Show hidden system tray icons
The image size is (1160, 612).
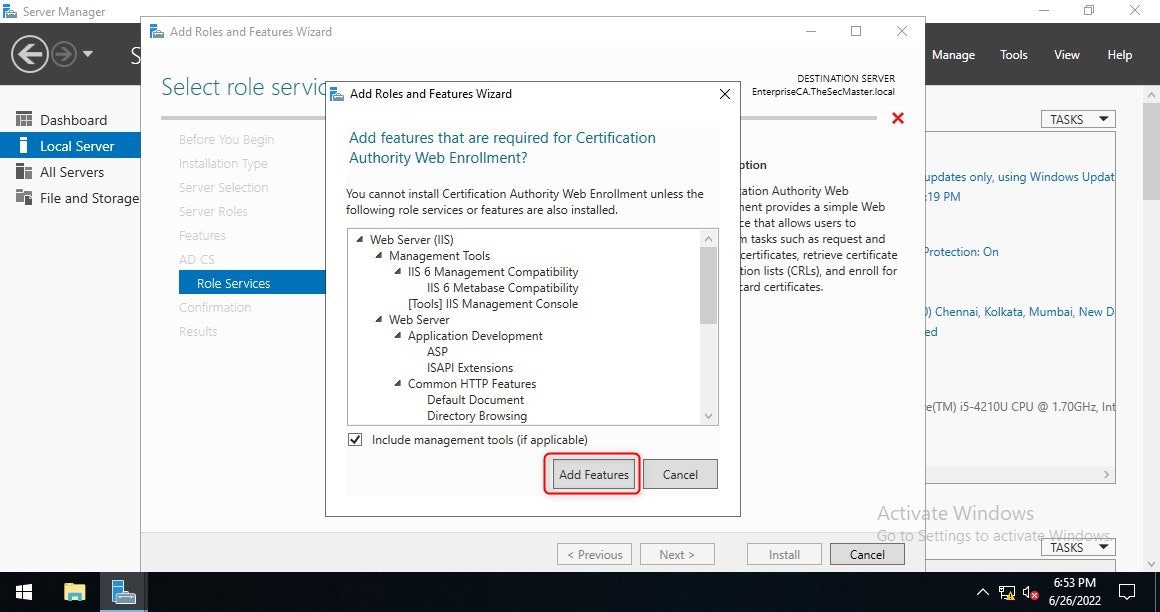coord(982,592)
